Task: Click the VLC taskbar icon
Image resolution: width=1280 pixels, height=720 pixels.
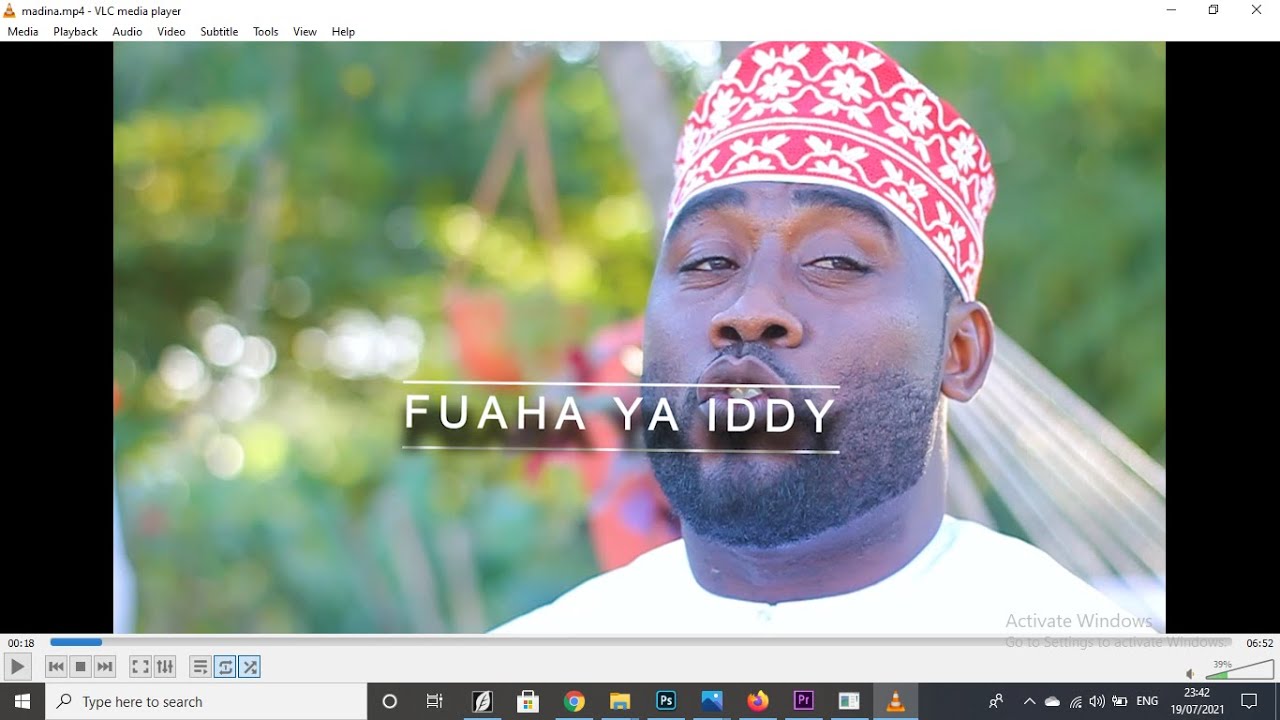Action: click(x=896, y=701)
